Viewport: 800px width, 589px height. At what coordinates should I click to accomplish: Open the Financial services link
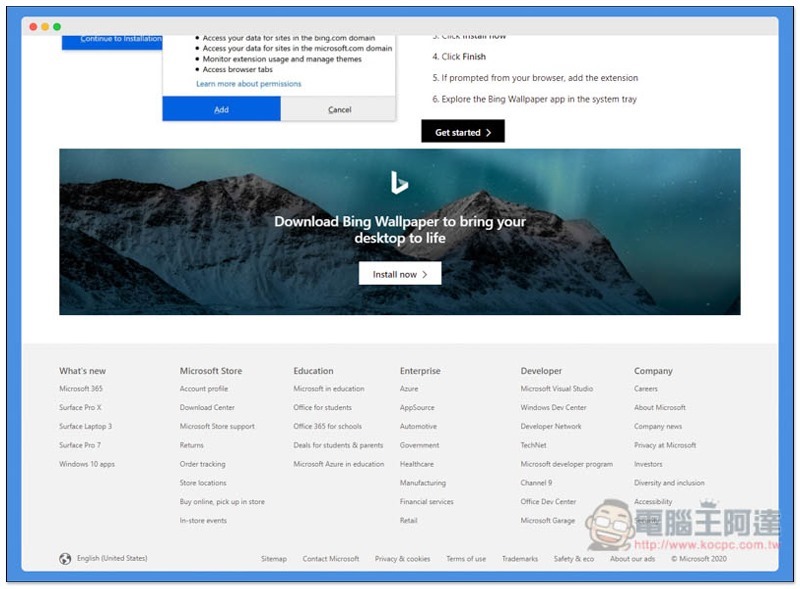426,502
